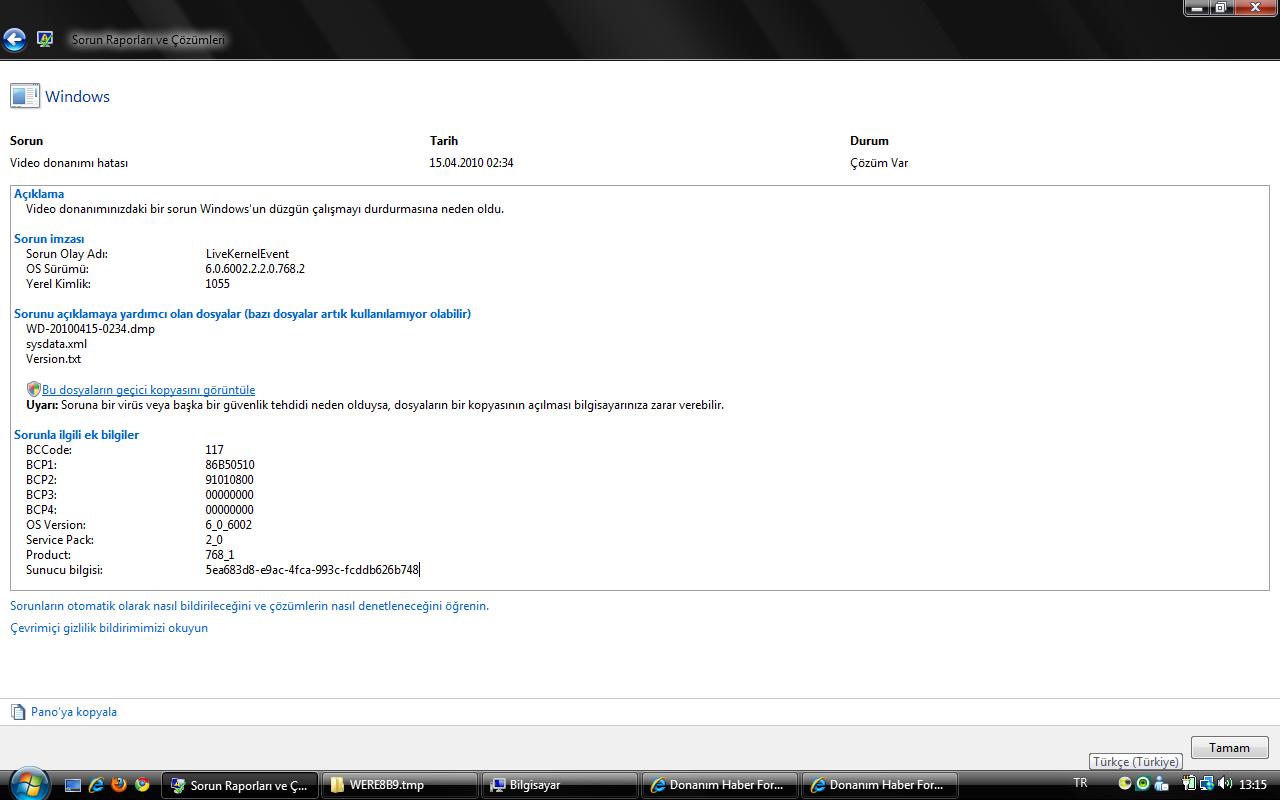
Task: Click BCCode value '117'
Action: point(214,450)
